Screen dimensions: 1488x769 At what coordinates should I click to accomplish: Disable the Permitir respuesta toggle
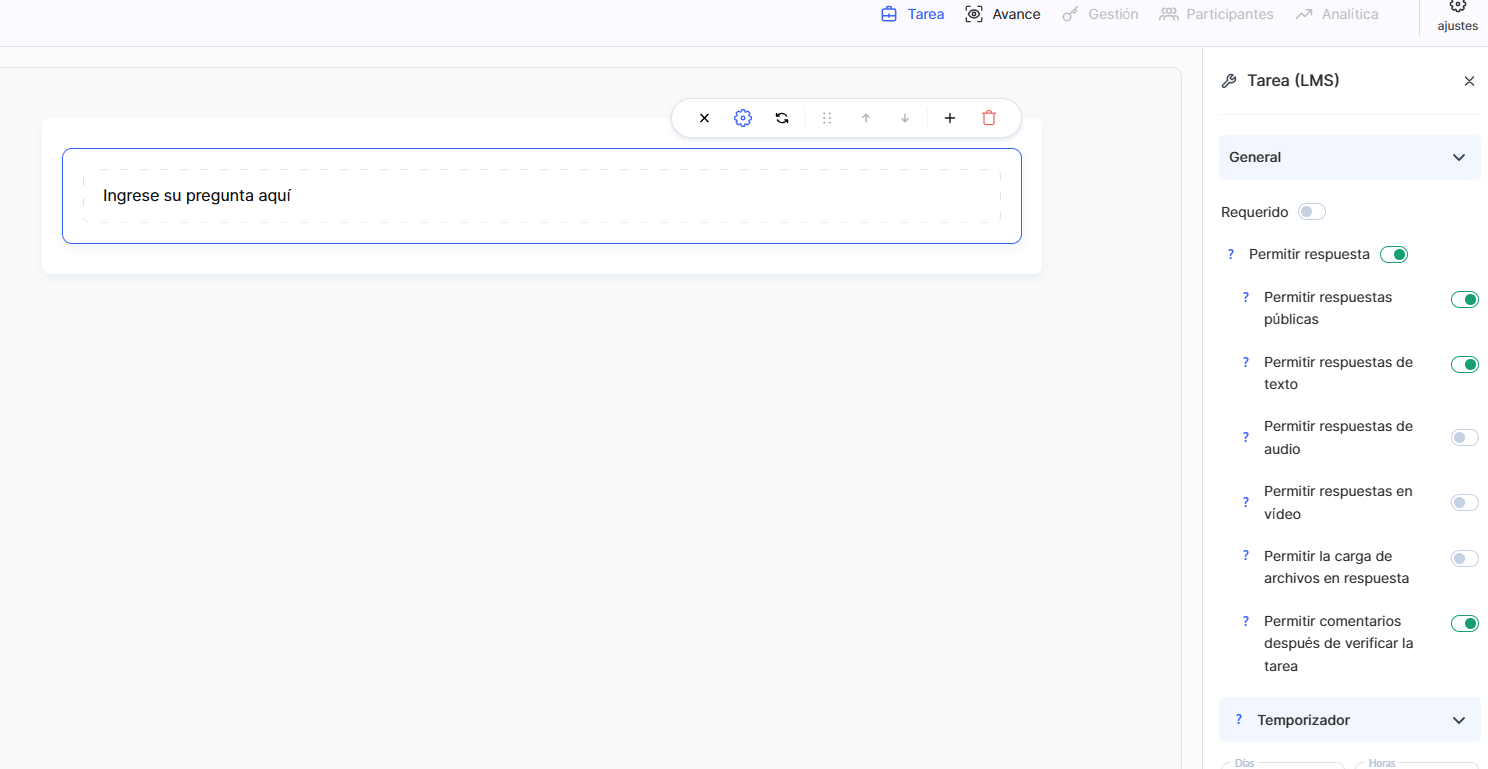point(1393,255)
